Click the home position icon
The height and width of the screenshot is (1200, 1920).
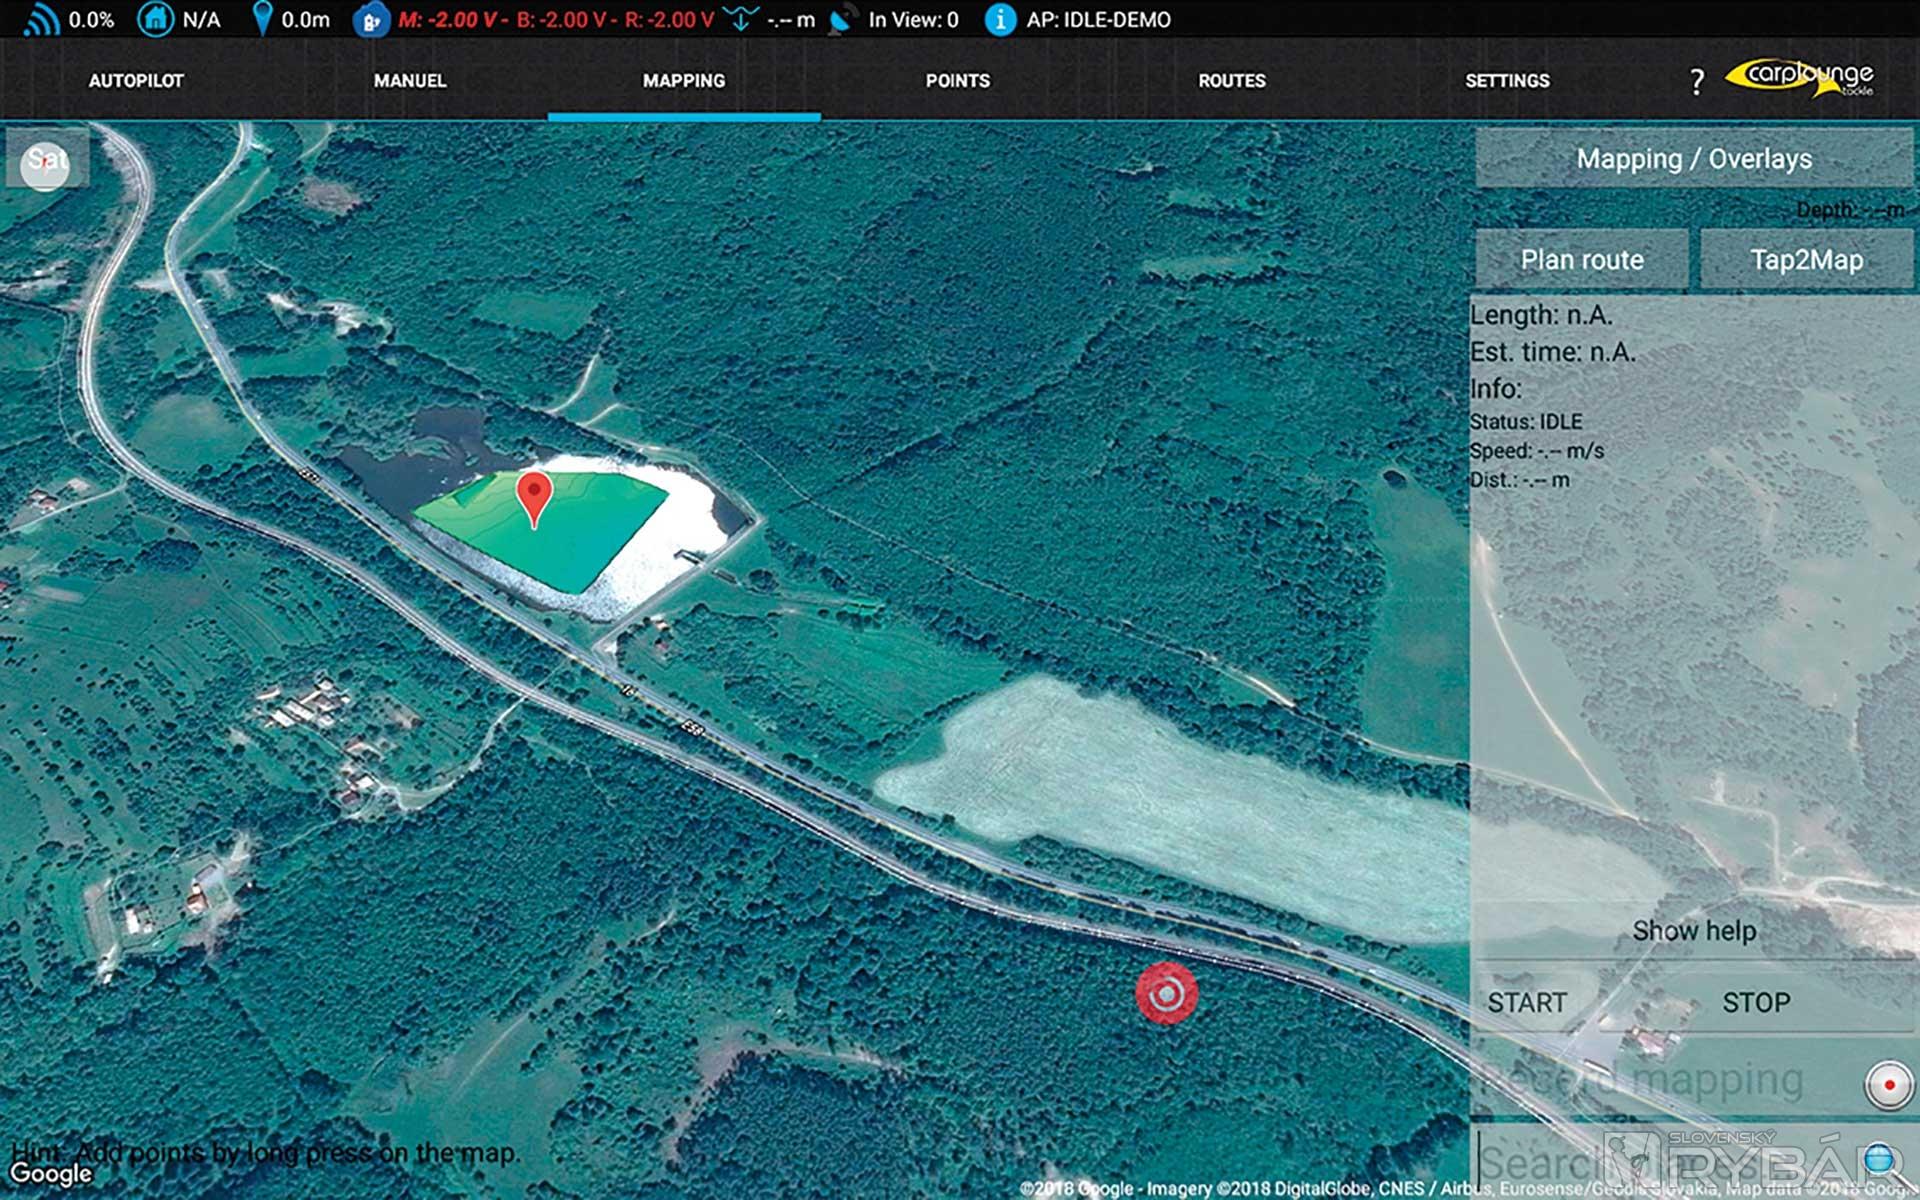click(155, 19)
